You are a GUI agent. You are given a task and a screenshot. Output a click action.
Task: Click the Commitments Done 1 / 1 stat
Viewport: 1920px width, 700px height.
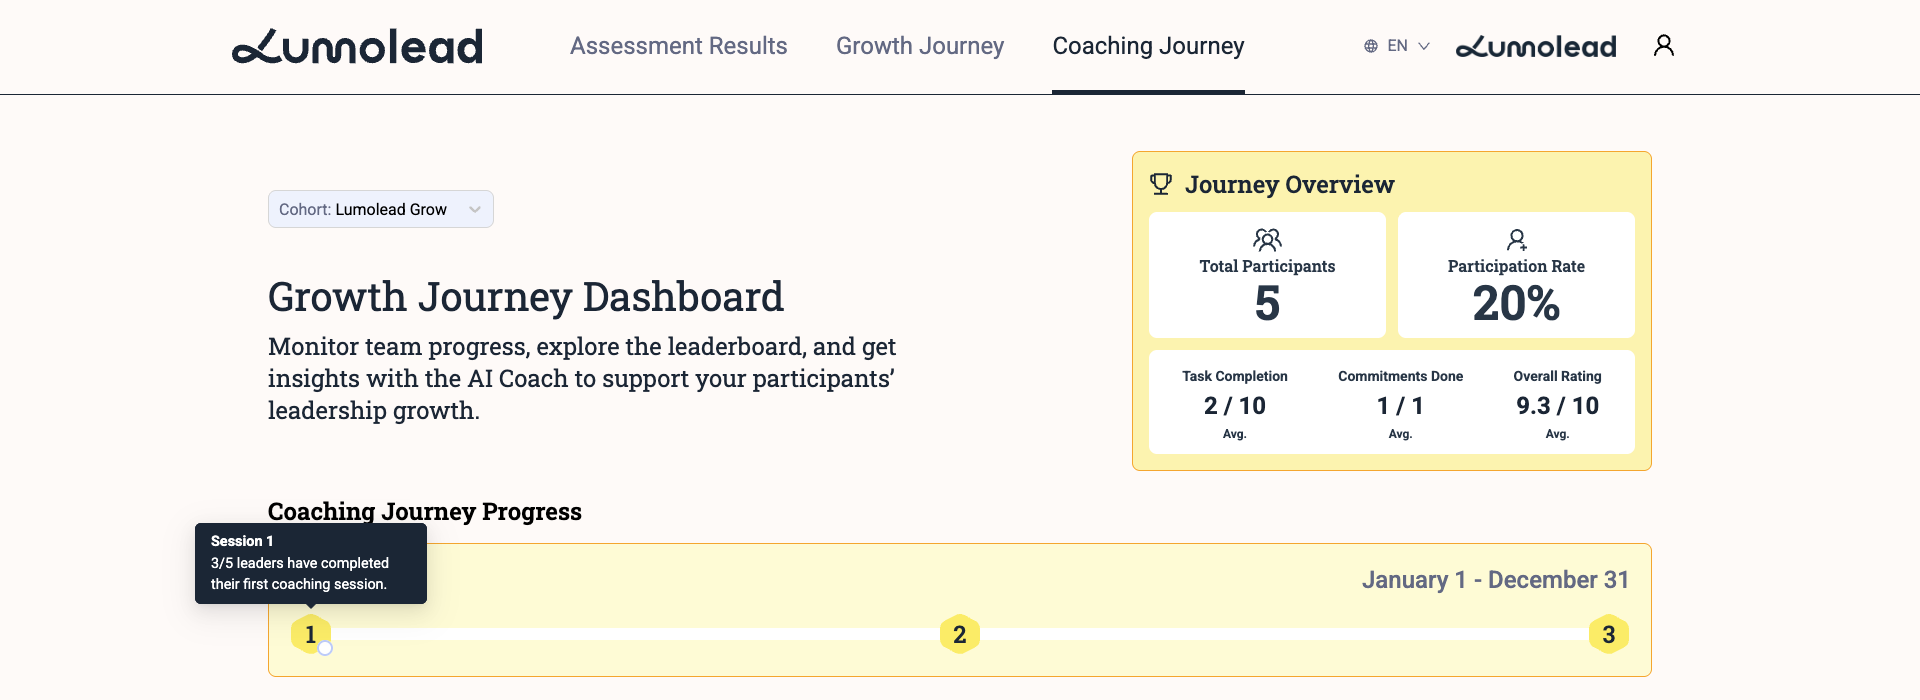click(x=1400, y=404)
